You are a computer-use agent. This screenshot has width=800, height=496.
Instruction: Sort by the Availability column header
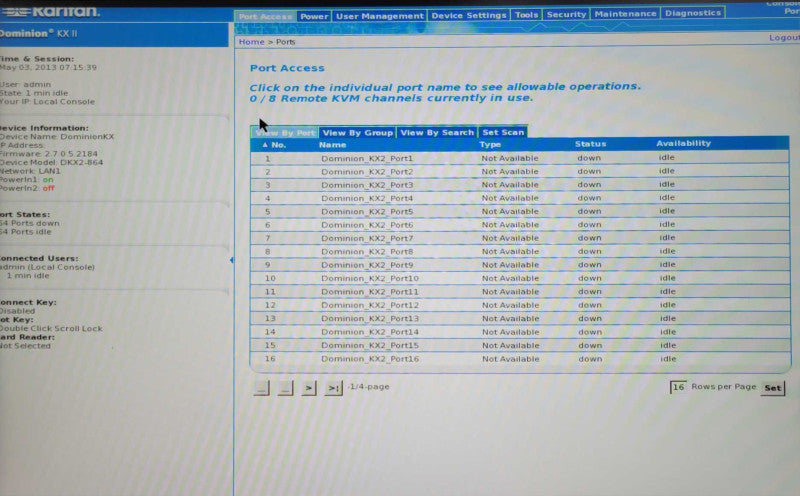(x=683, y=143)
